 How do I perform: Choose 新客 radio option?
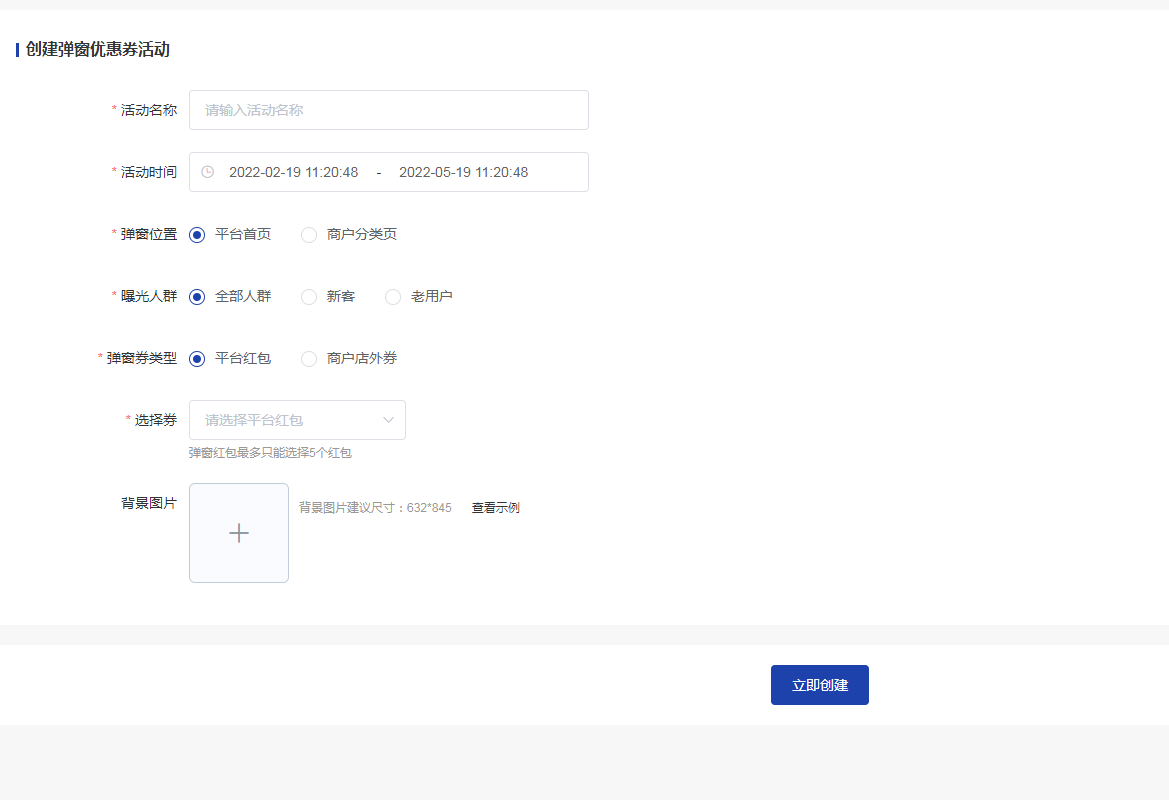(309, 297)
